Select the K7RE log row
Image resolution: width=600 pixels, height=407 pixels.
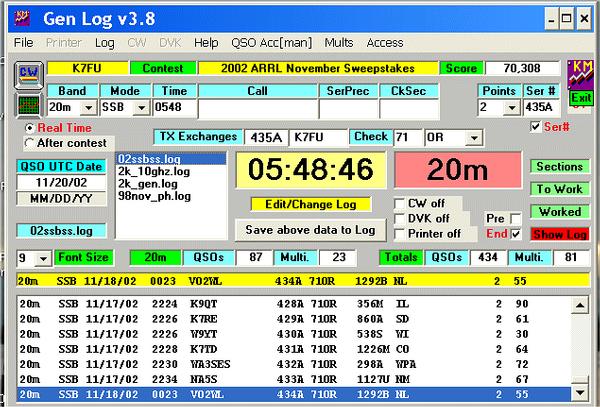294,319
